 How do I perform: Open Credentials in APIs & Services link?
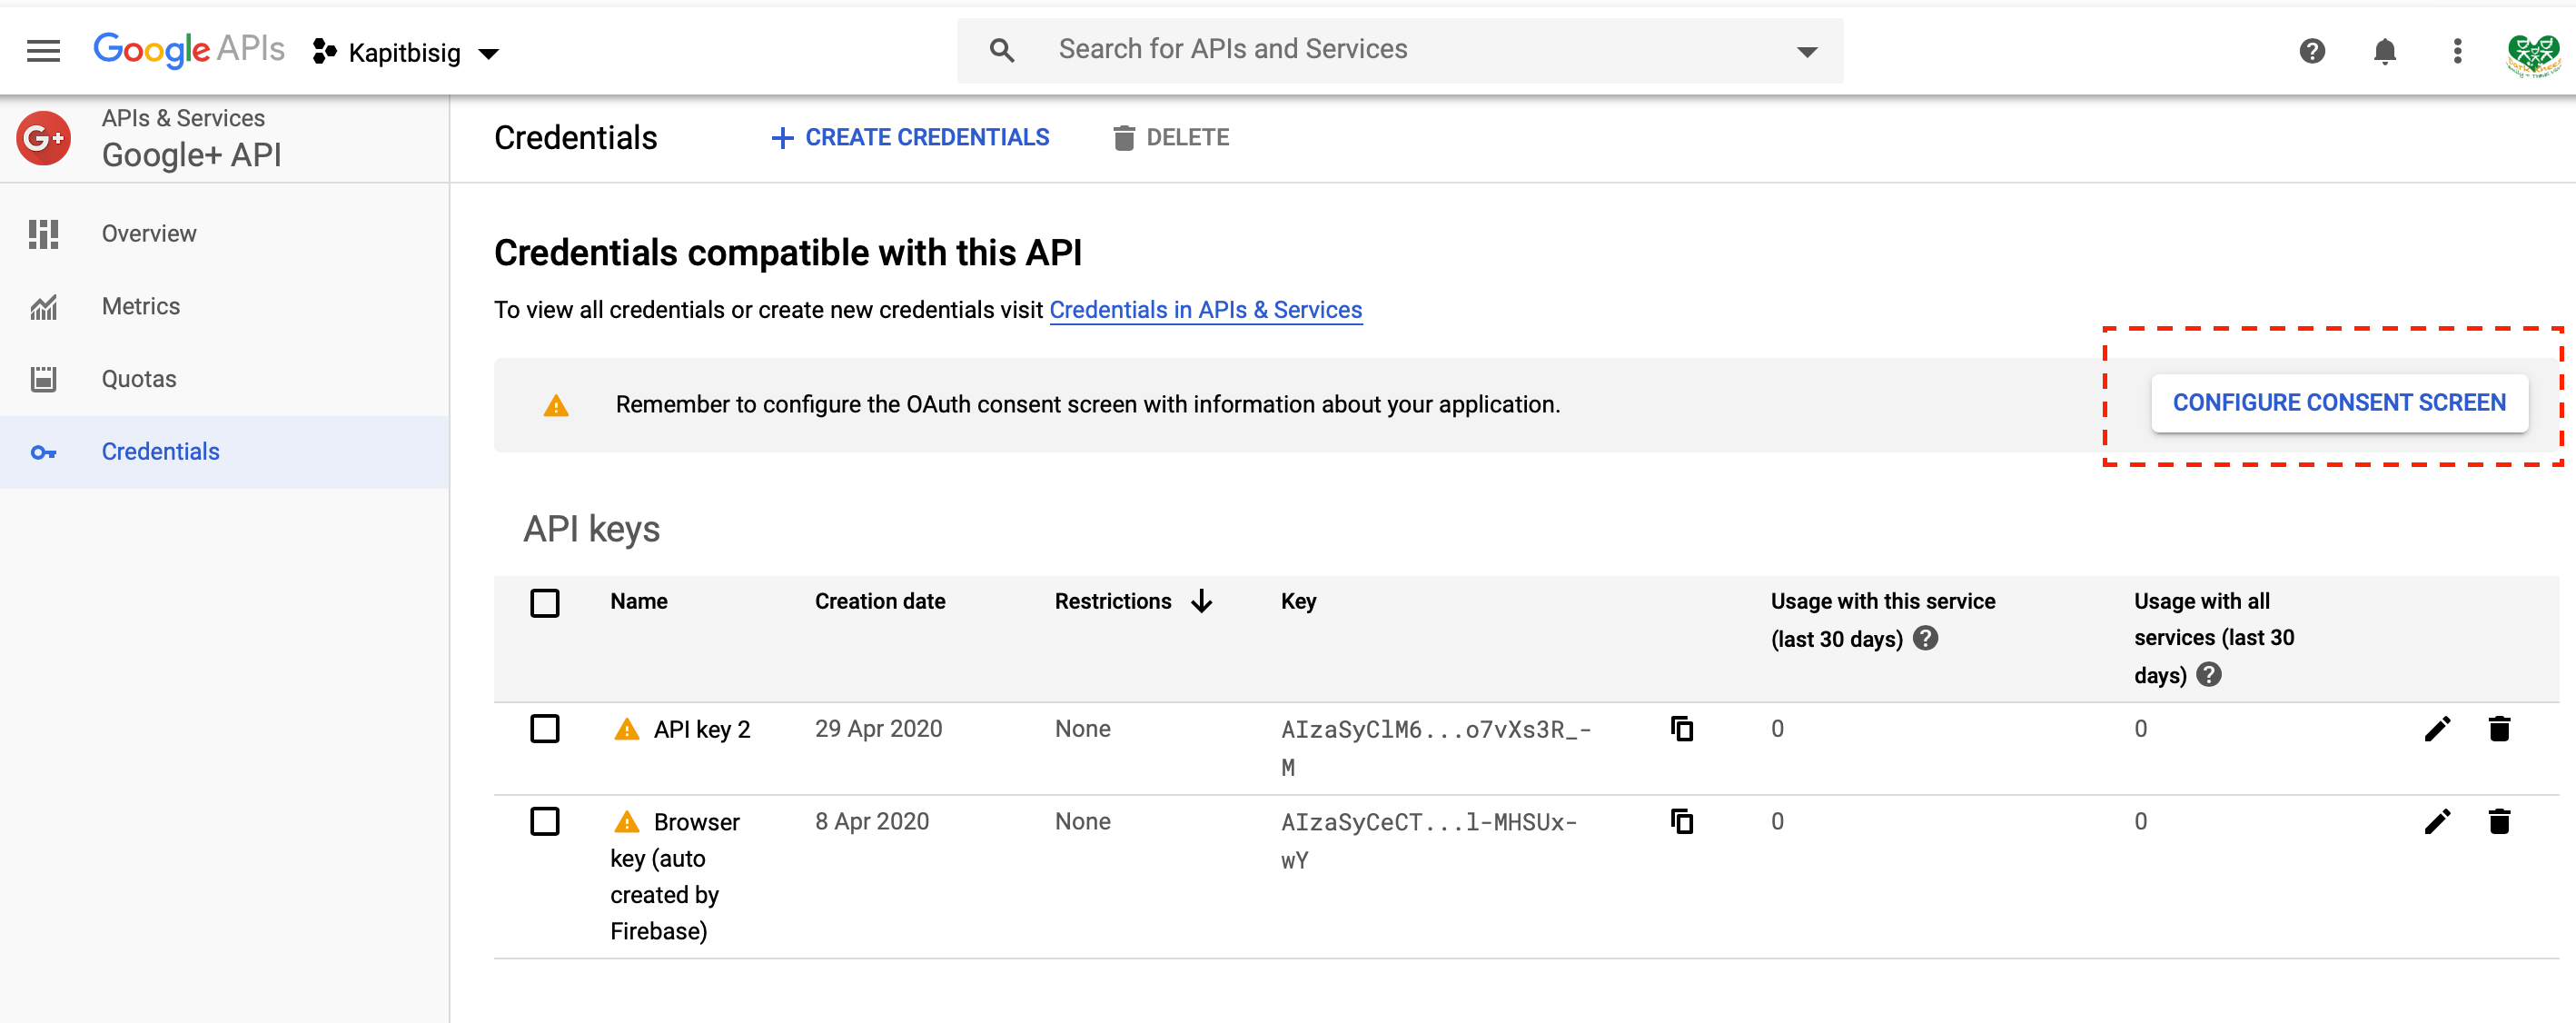coord(1205,310)
